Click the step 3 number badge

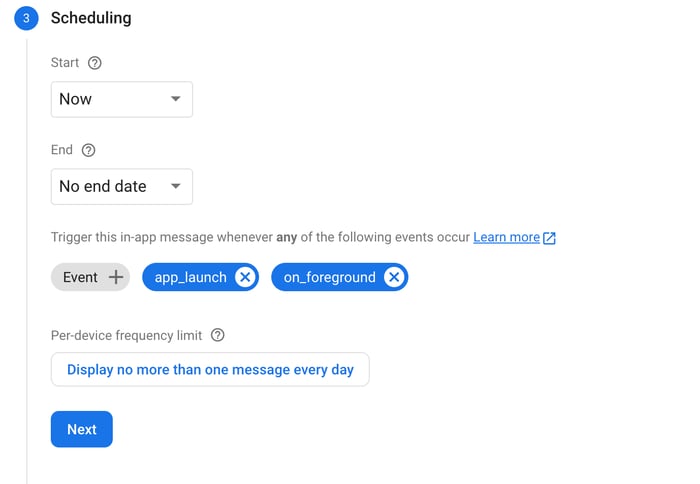coord(26,18)
